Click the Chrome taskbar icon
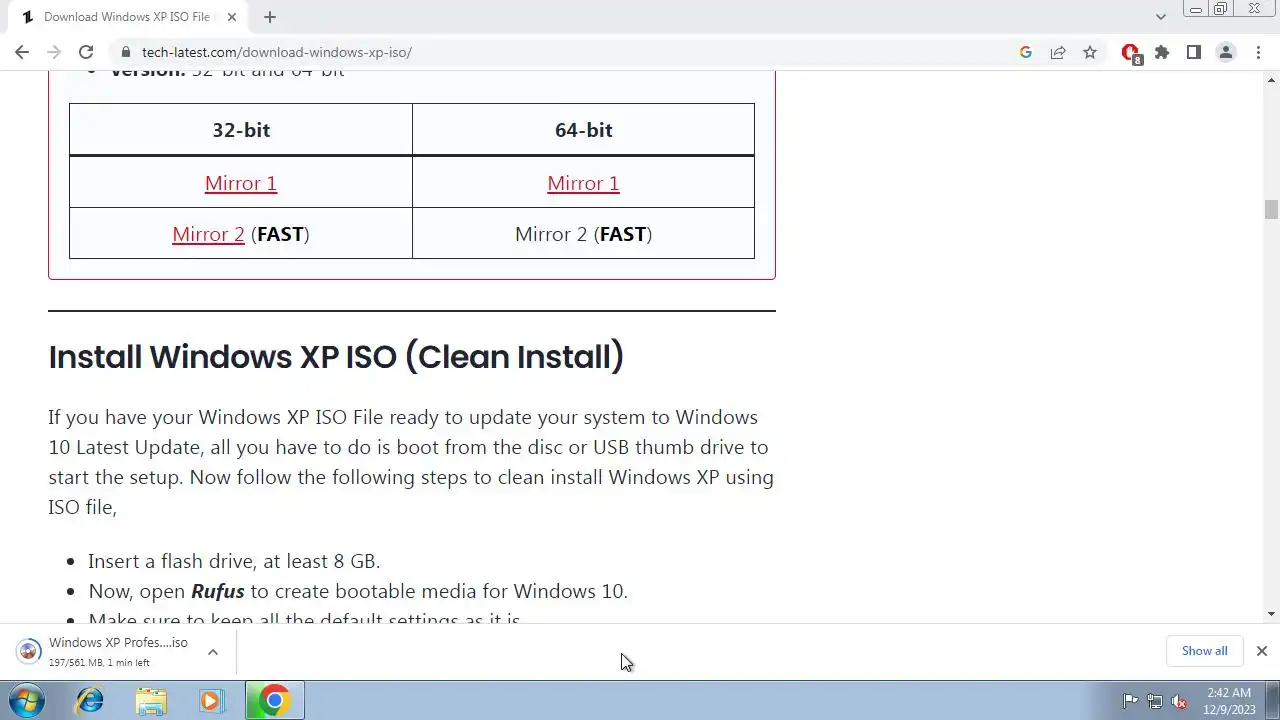The image size is (1280, 720). click(275, 701)
